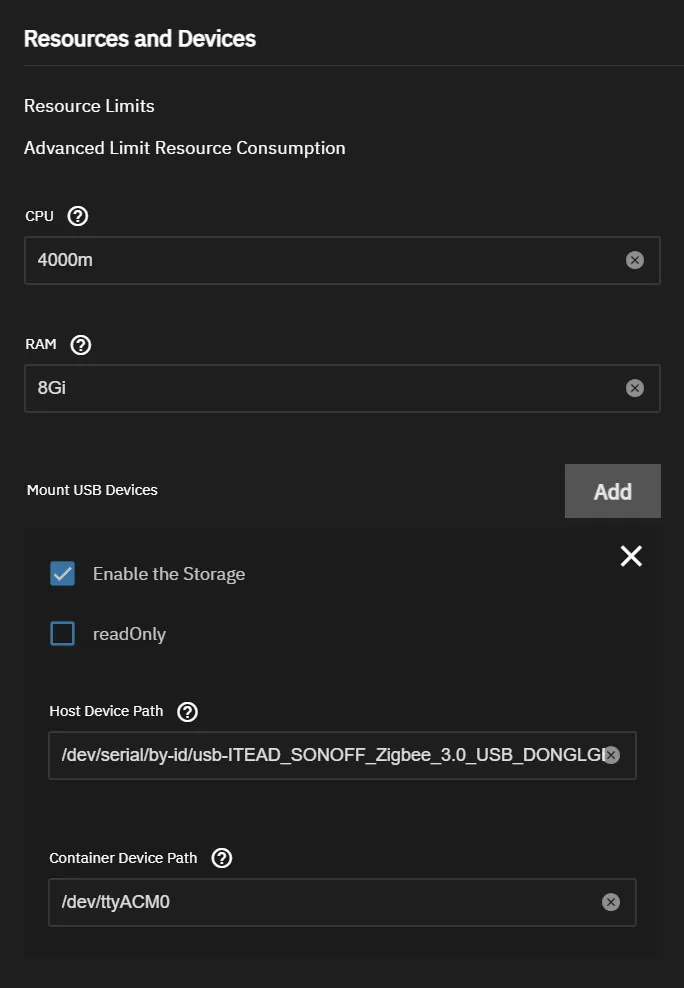Open the Container Device Path help icon

(220, 857)
